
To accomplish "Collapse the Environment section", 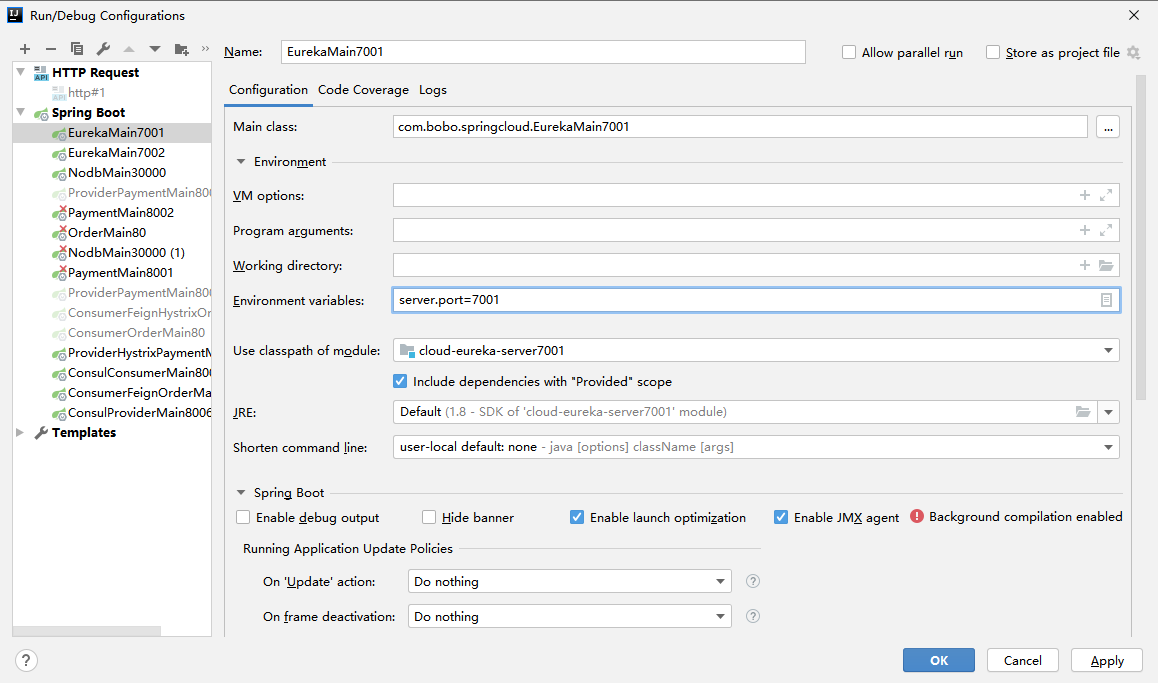I will pyautogui.click(x=241, y=161).
